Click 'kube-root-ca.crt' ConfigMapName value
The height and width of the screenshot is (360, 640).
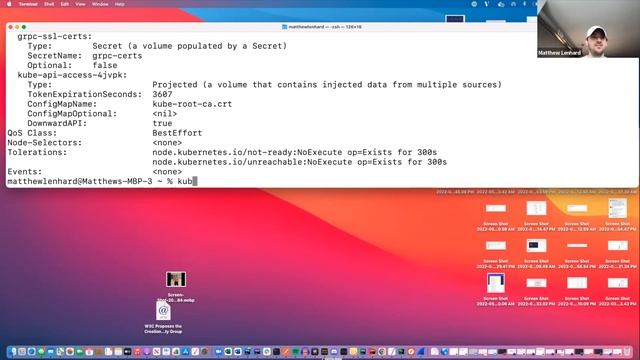(x=192, y=104)
